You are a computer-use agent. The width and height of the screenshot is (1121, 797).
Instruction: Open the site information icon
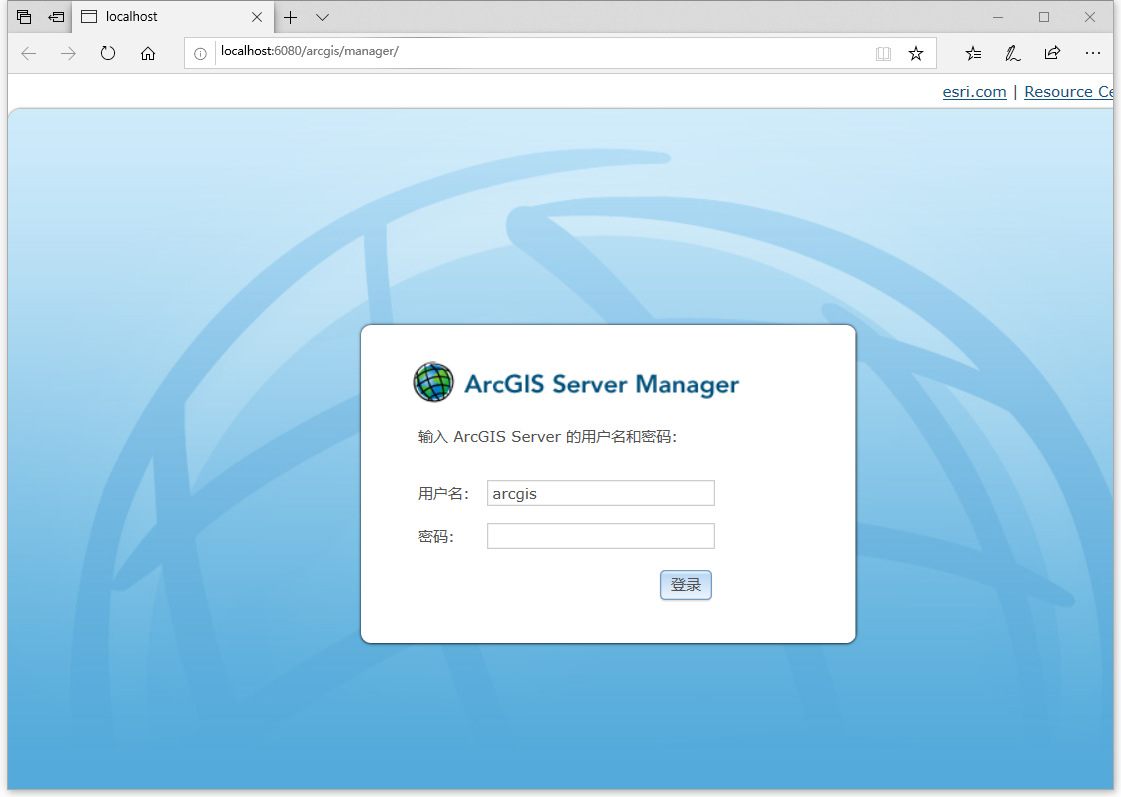point(200,54)
